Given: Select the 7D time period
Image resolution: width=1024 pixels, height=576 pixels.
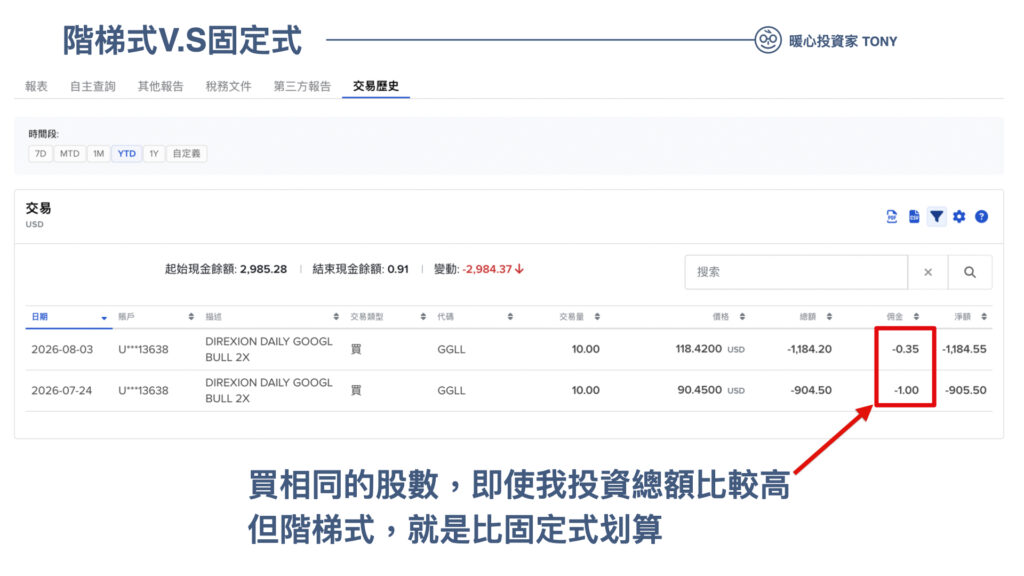Looking at the screenshot, I should [40, 153].
